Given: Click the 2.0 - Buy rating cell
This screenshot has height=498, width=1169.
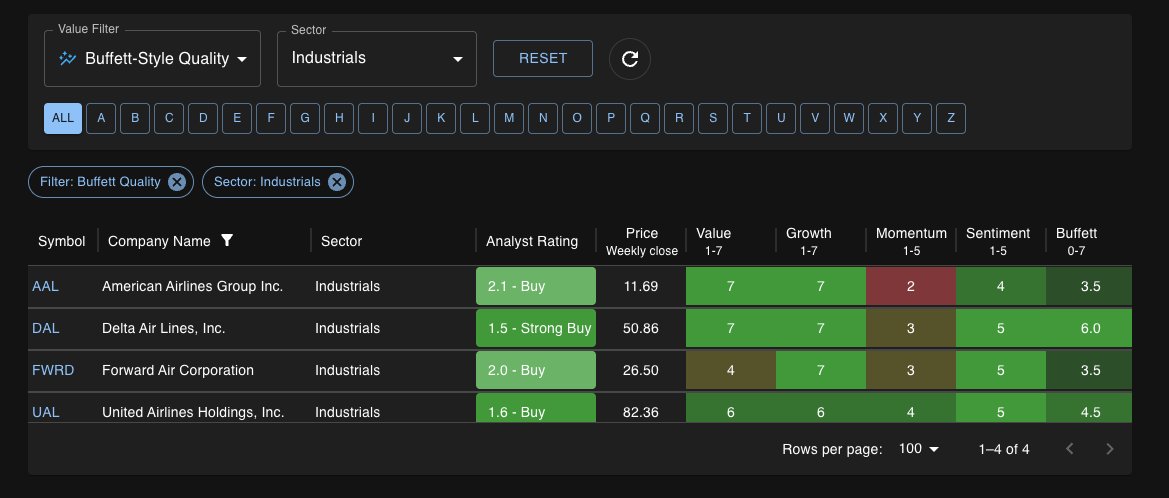Looking at the screenshot, I should 536,371.
